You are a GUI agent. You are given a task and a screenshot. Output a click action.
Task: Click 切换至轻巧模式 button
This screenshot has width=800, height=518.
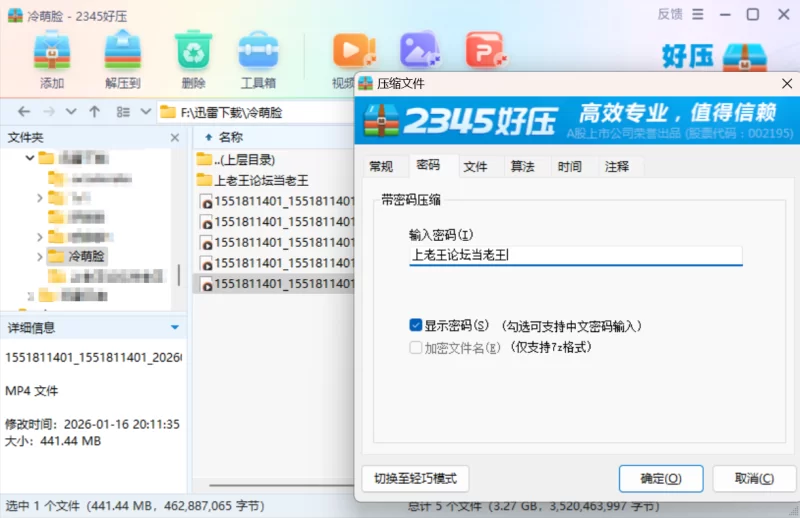point(415,478)
